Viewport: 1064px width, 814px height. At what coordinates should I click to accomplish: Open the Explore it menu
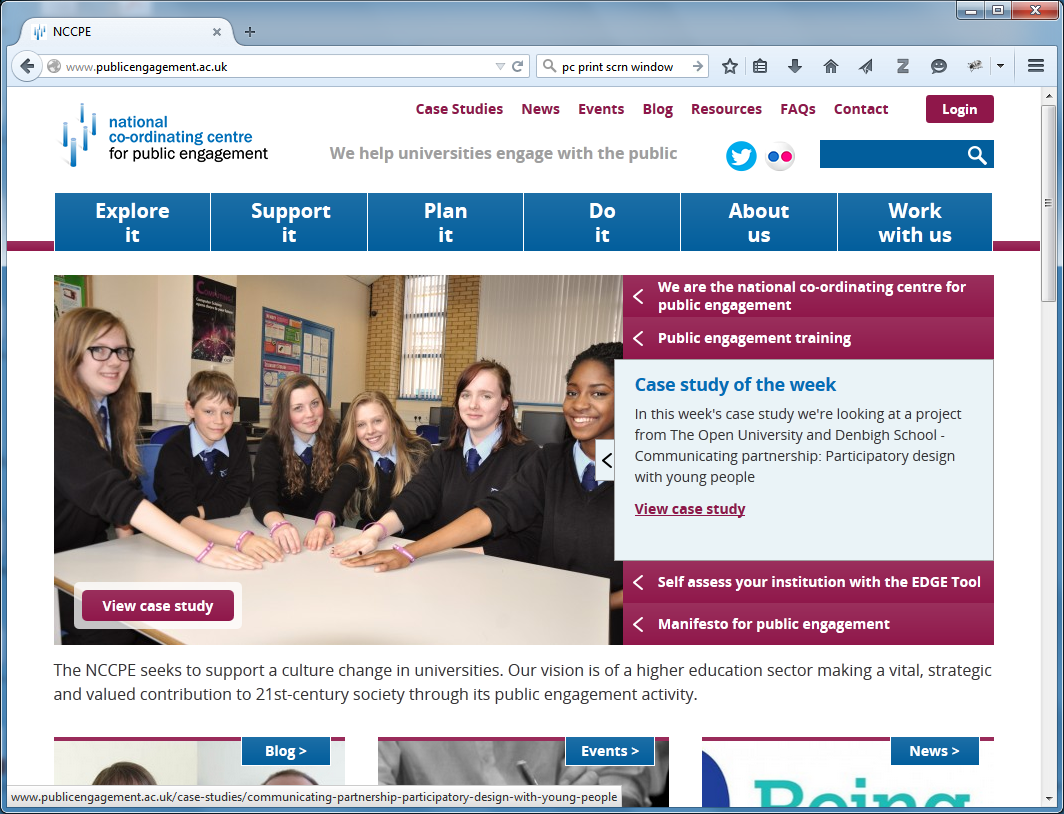coord(132,221)
